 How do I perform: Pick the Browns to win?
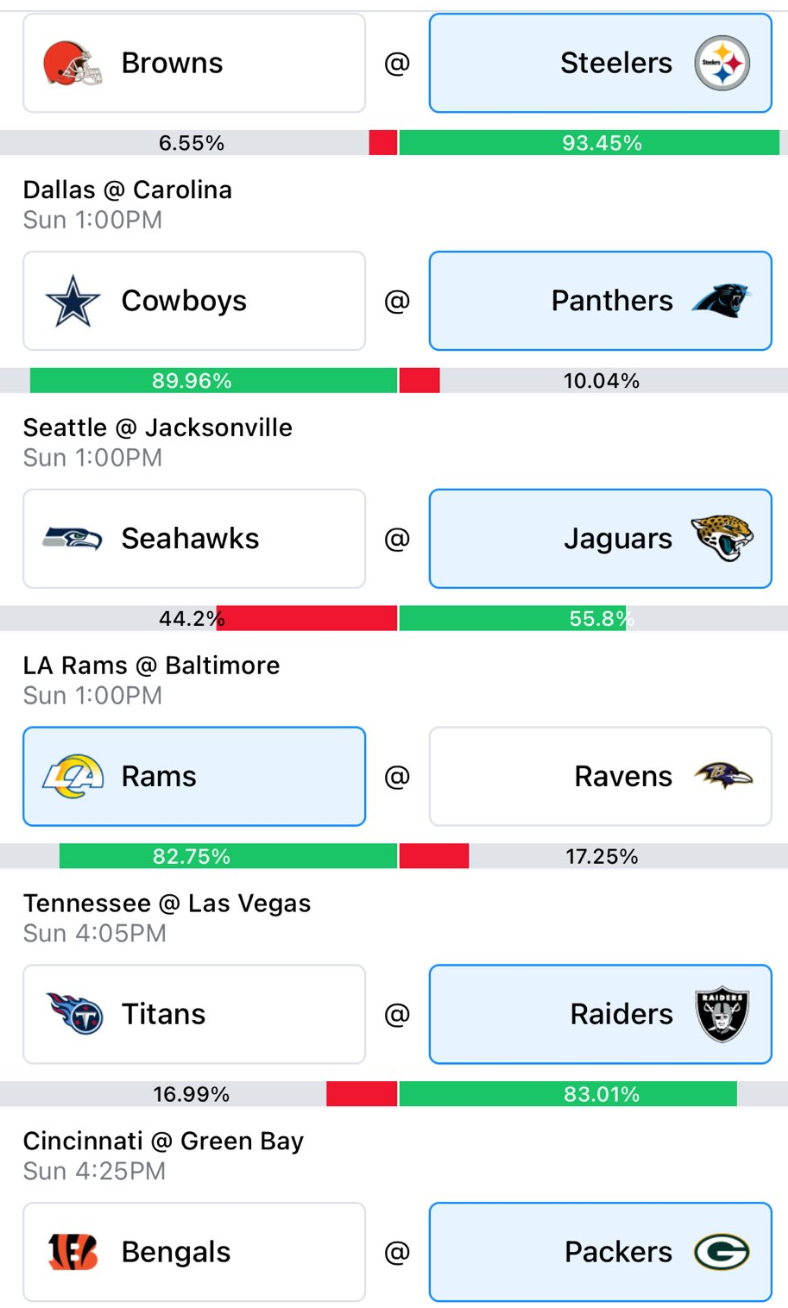pyautogui.click(x=194, y=63)
